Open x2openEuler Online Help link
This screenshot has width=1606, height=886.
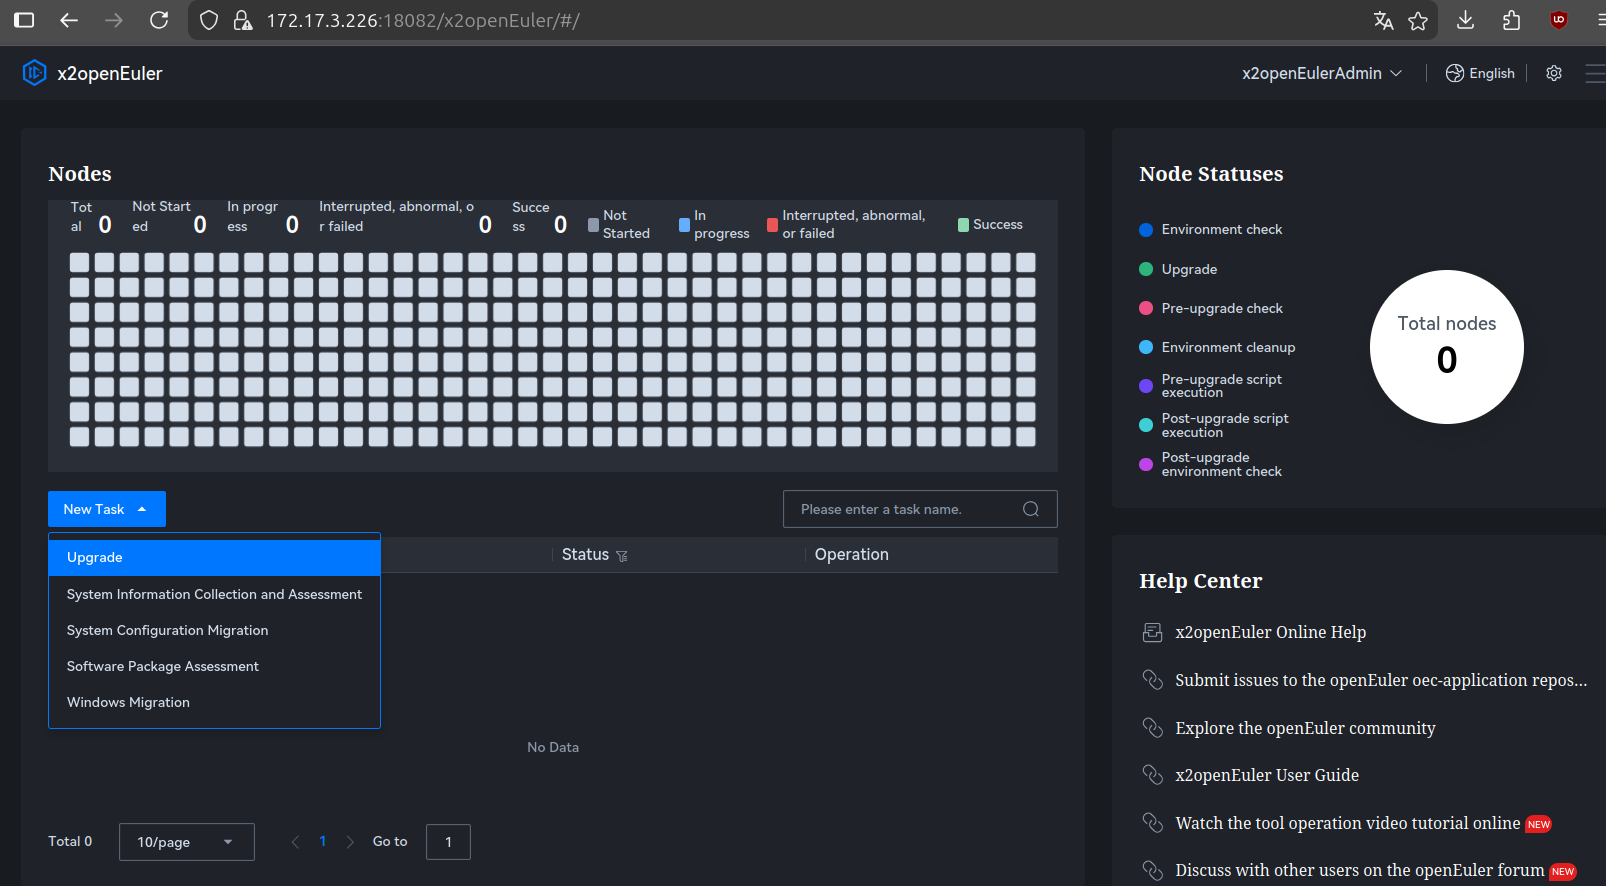pyautogui.click(x=1270, y=632)
